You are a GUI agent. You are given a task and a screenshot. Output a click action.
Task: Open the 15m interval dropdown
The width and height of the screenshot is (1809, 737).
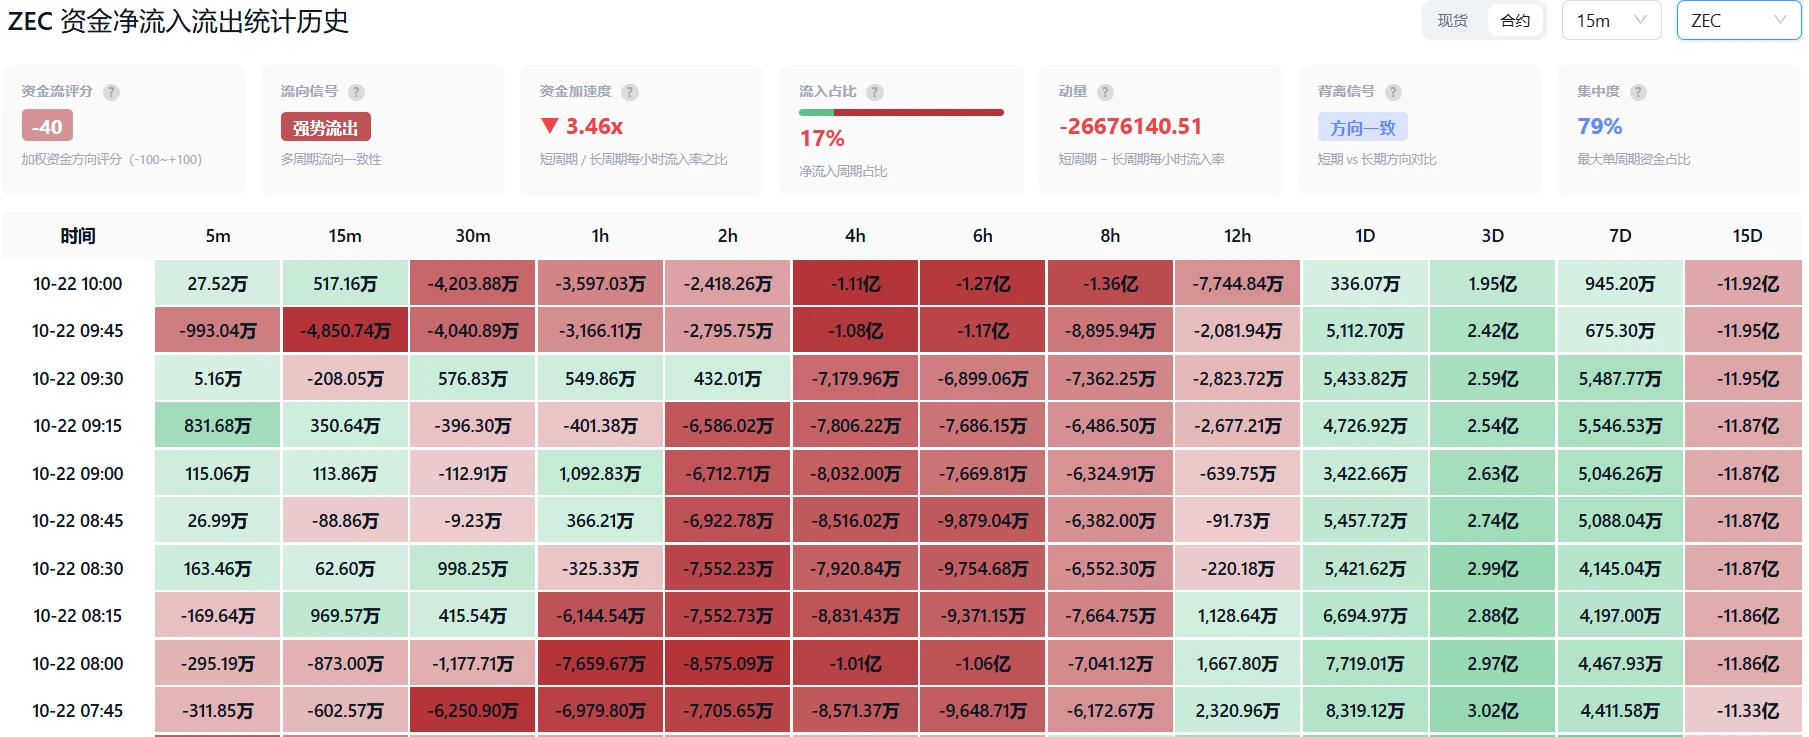coord(1611,20)
